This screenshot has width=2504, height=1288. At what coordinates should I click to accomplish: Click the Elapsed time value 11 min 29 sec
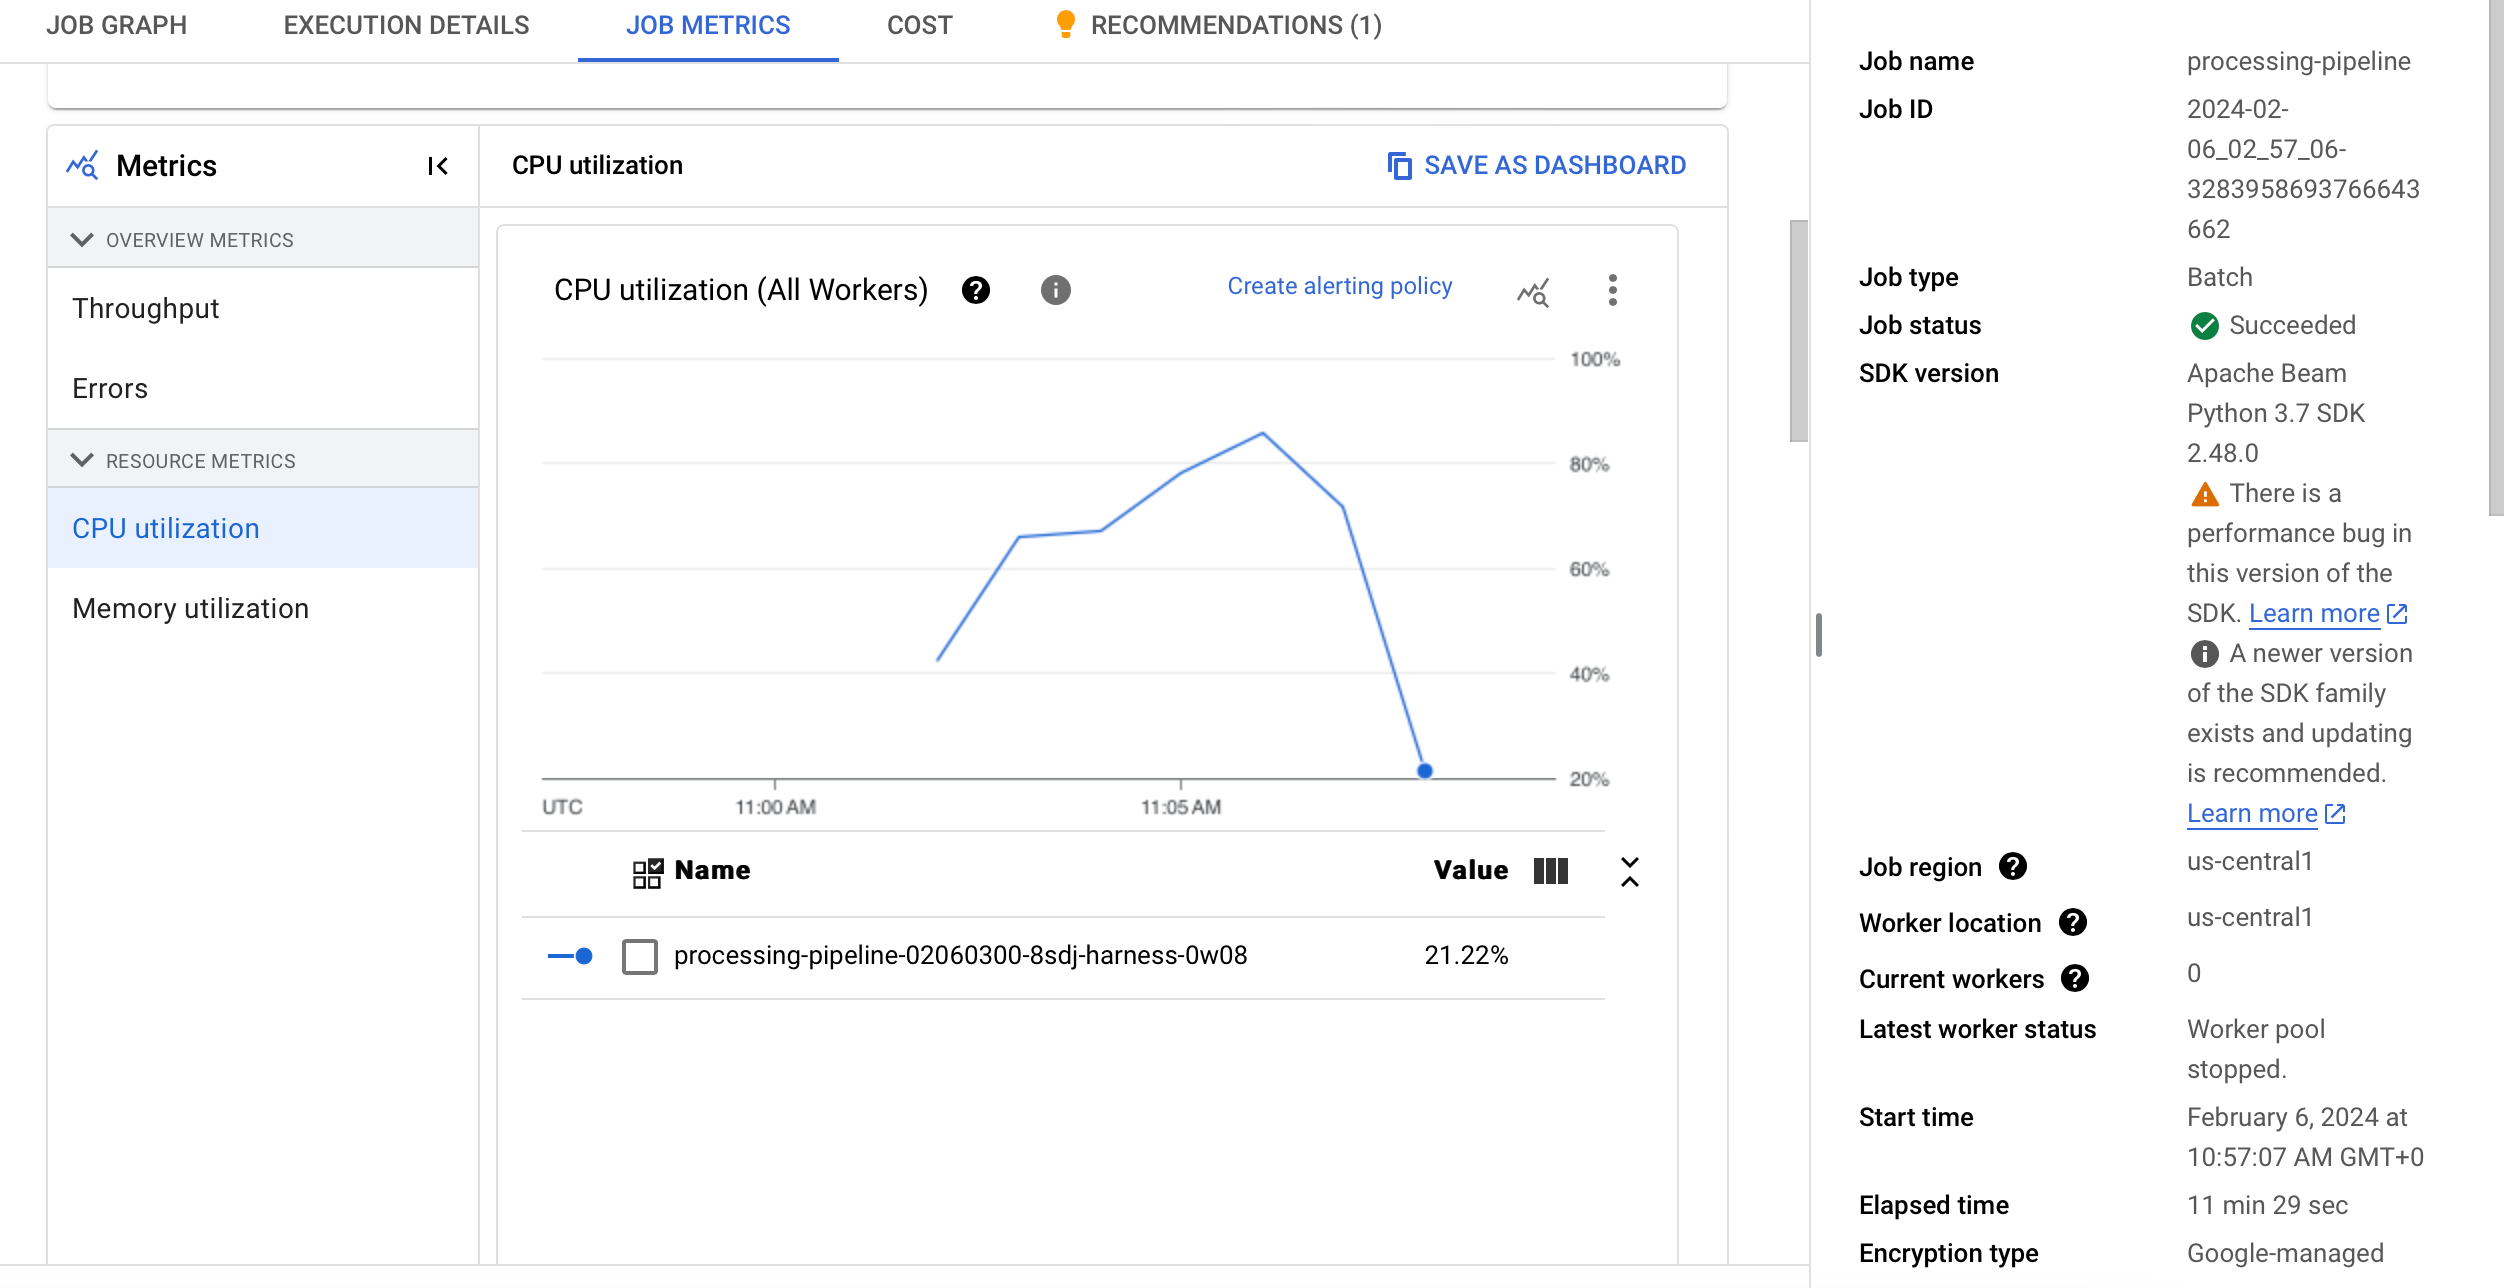click(x=2267, y=1205)
